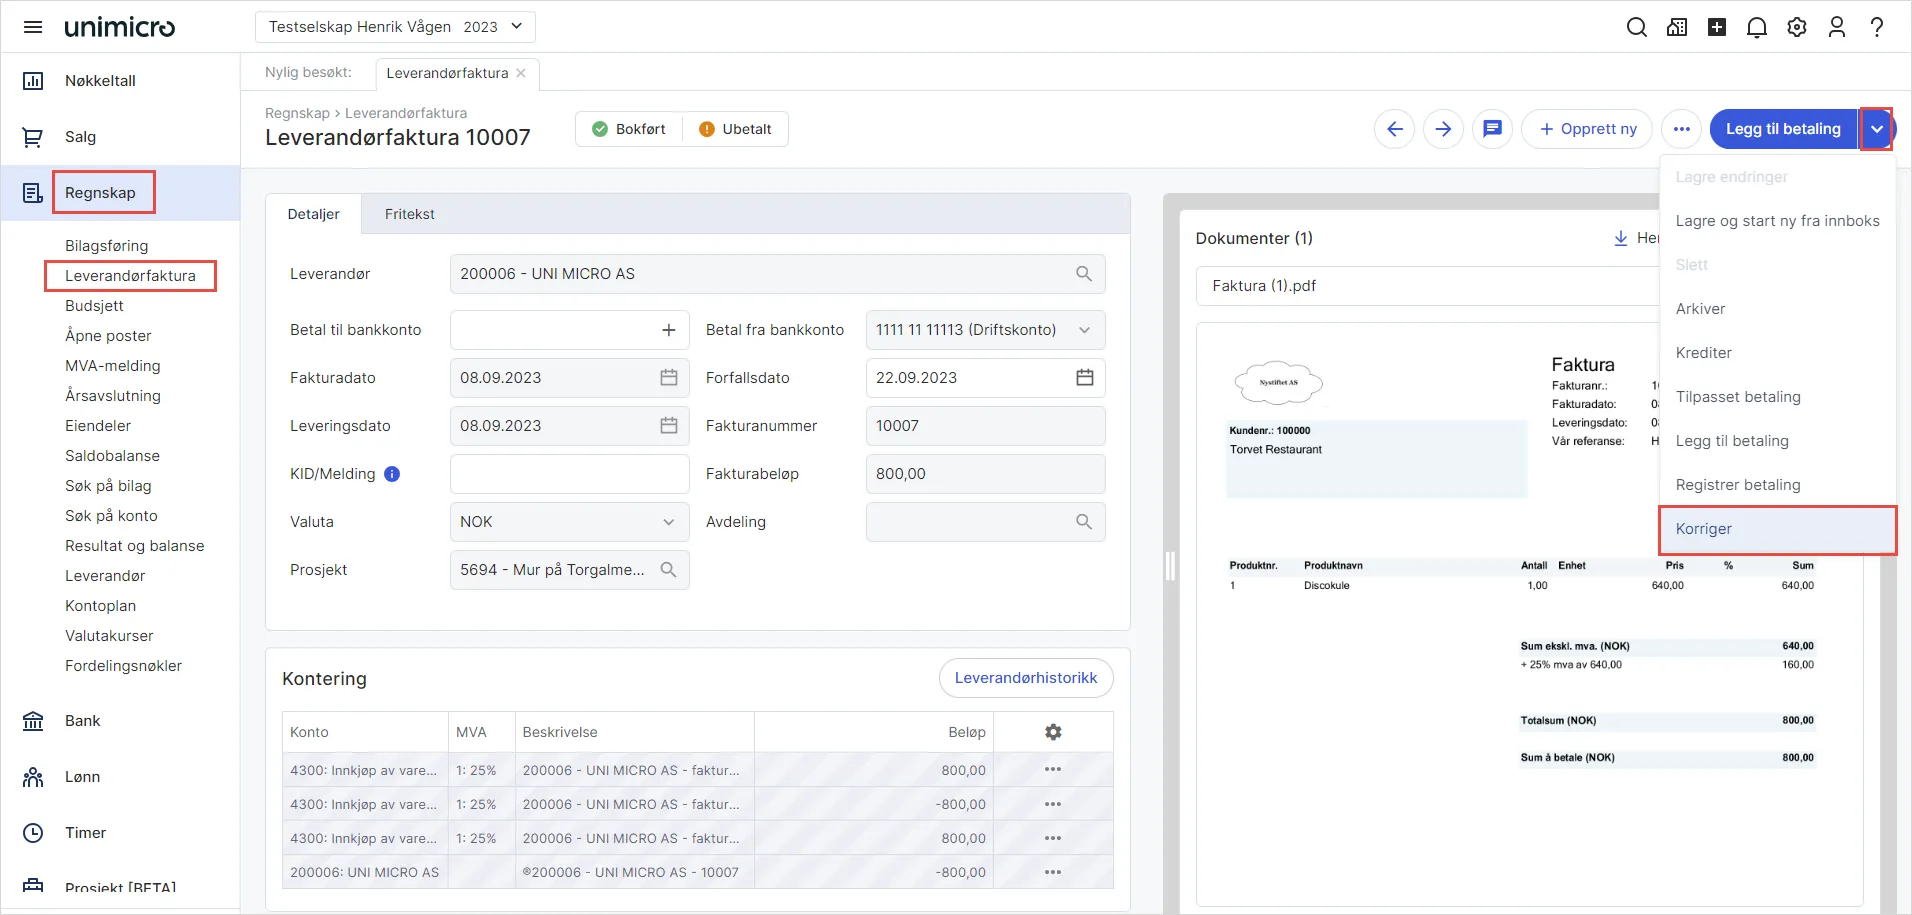1912x915 pixels.
Task: Open Kontering table column settings gear
Action: pyautogui.click(x=1052, y=732)
